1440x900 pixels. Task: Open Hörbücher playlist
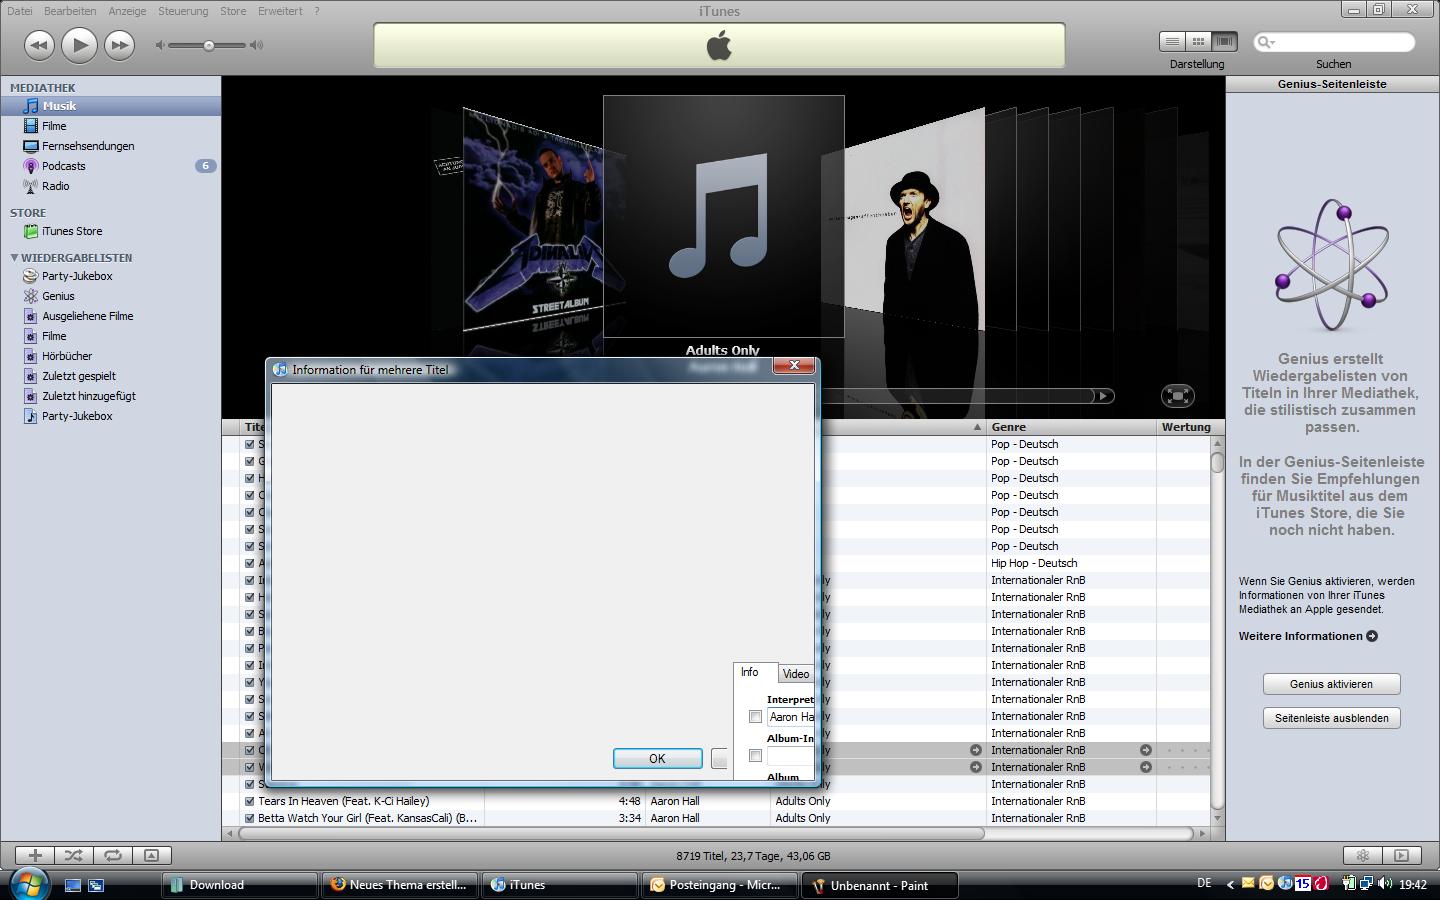pyautogui.click(x=67, y=356)
